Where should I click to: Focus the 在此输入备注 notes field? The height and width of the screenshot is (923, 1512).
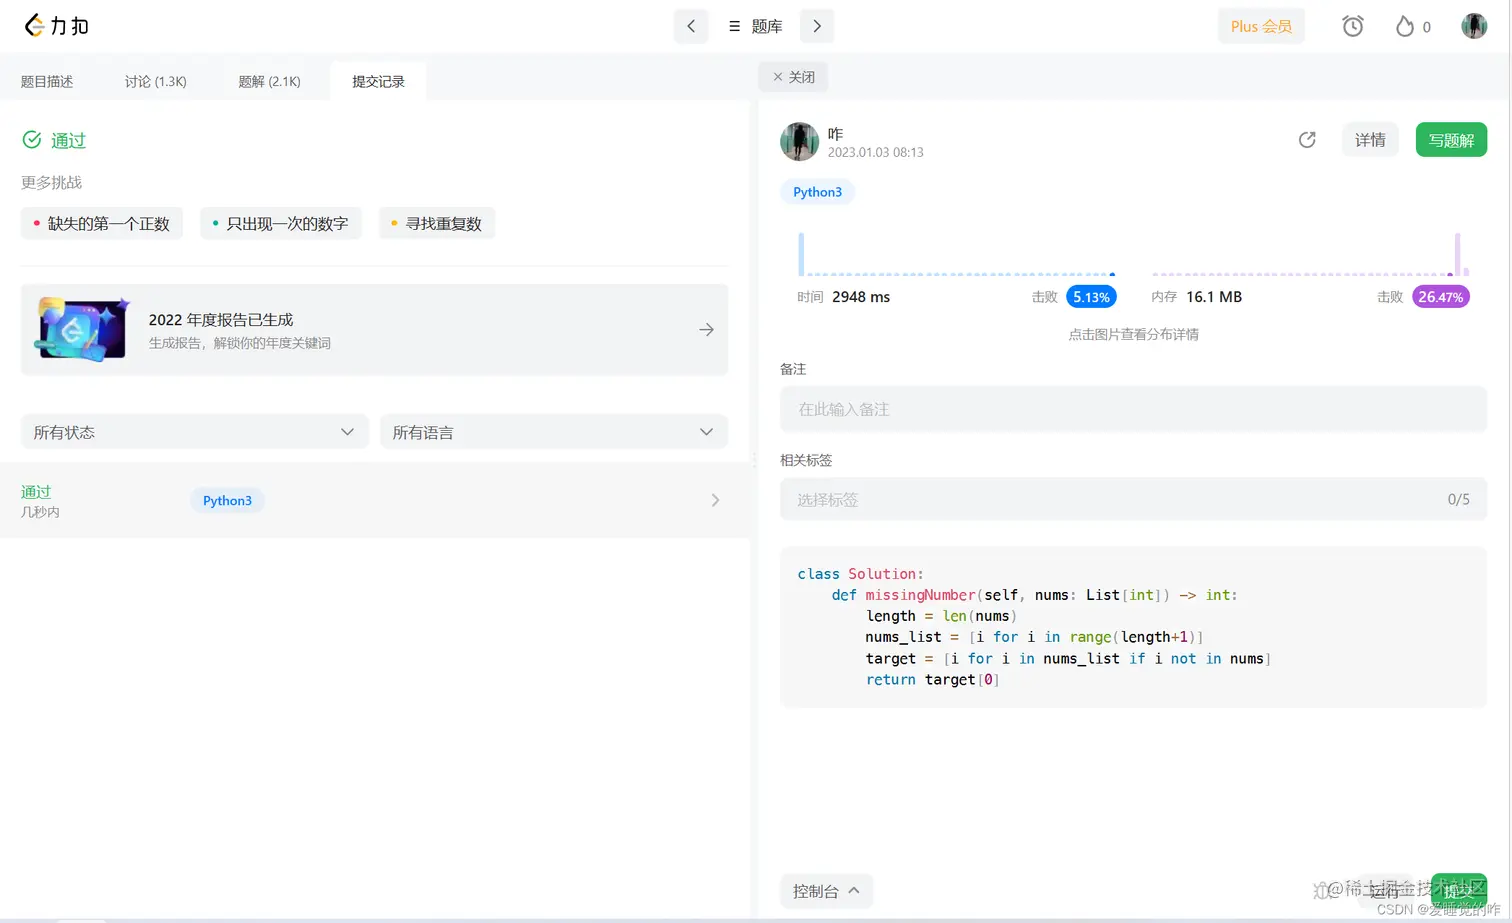1133,409
